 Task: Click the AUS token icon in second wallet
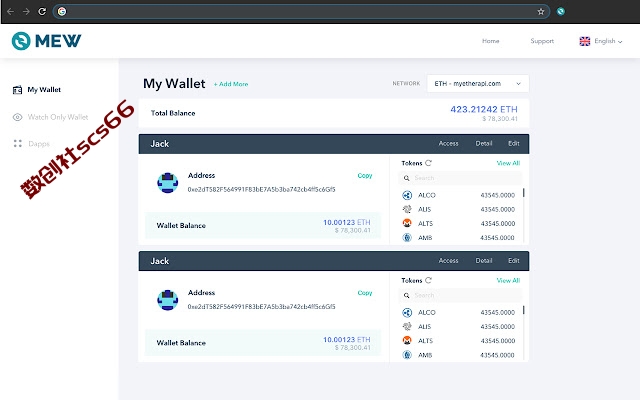[407, 327]
